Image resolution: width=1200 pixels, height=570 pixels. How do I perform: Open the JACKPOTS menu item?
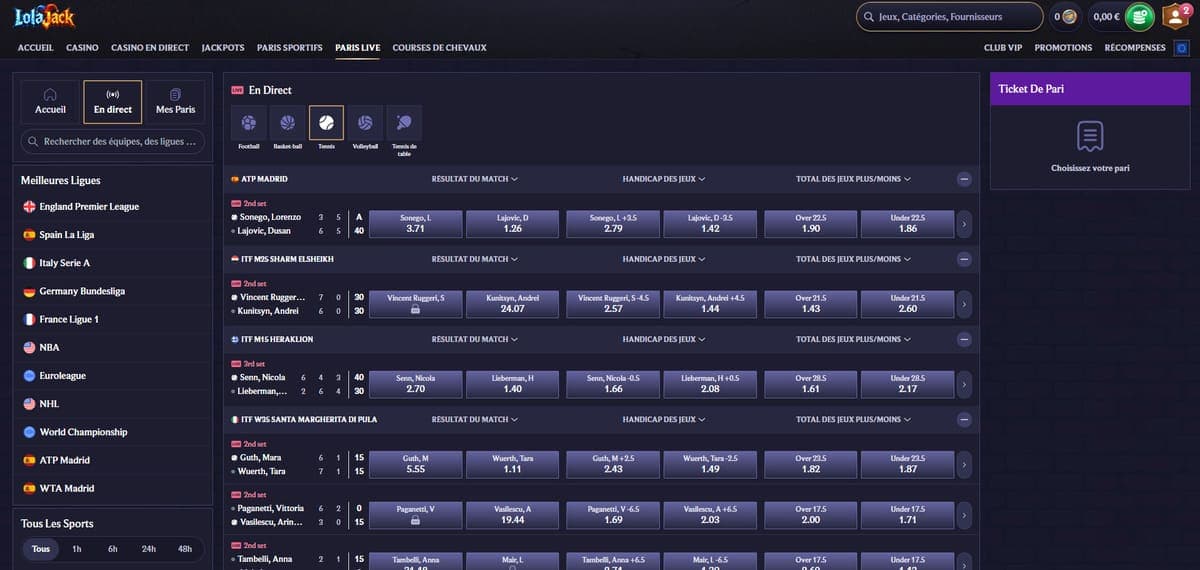[223, 47]
